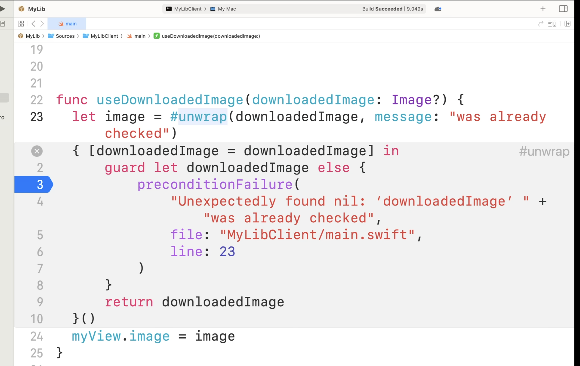
Task: Go back in editor history
Action: coord(33,24)
